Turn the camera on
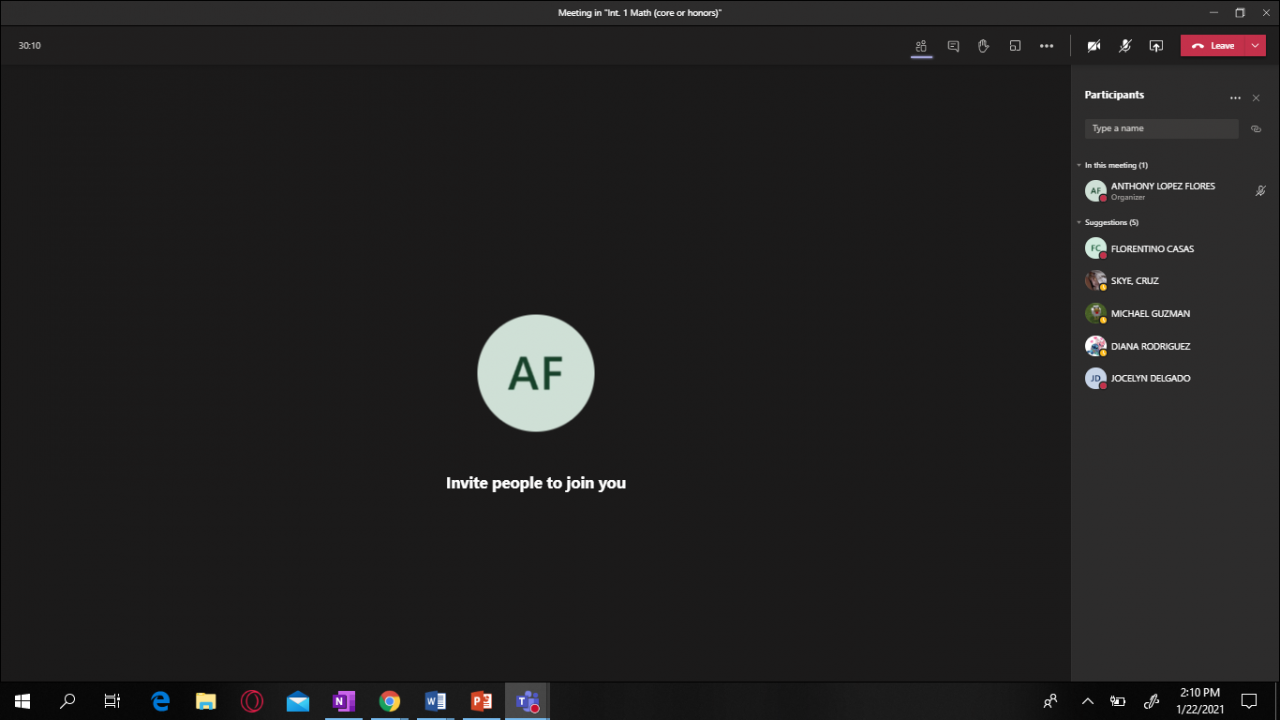 point(1094,46)
